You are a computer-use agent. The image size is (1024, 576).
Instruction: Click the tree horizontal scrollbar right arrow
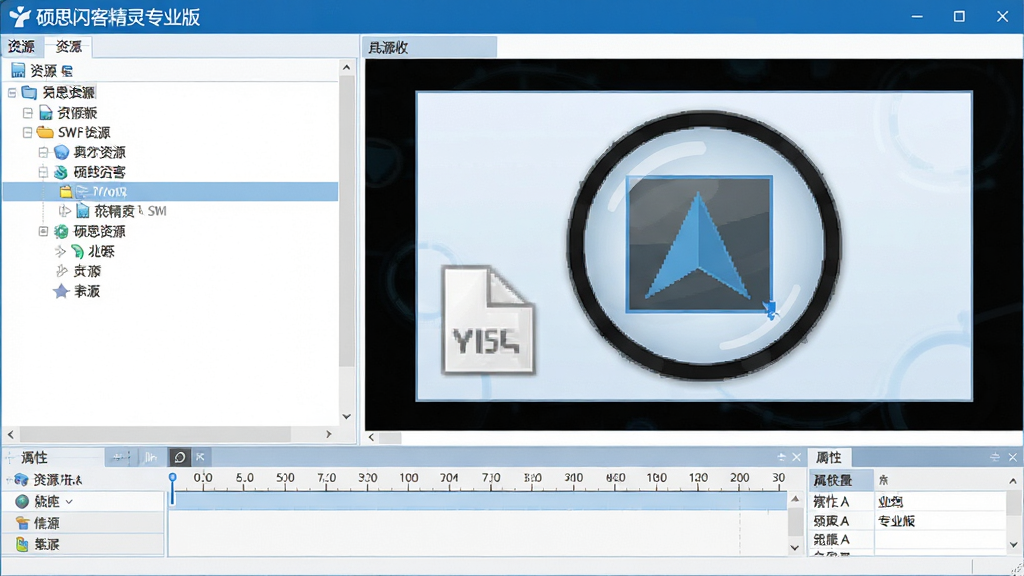[x=328, y=434]
